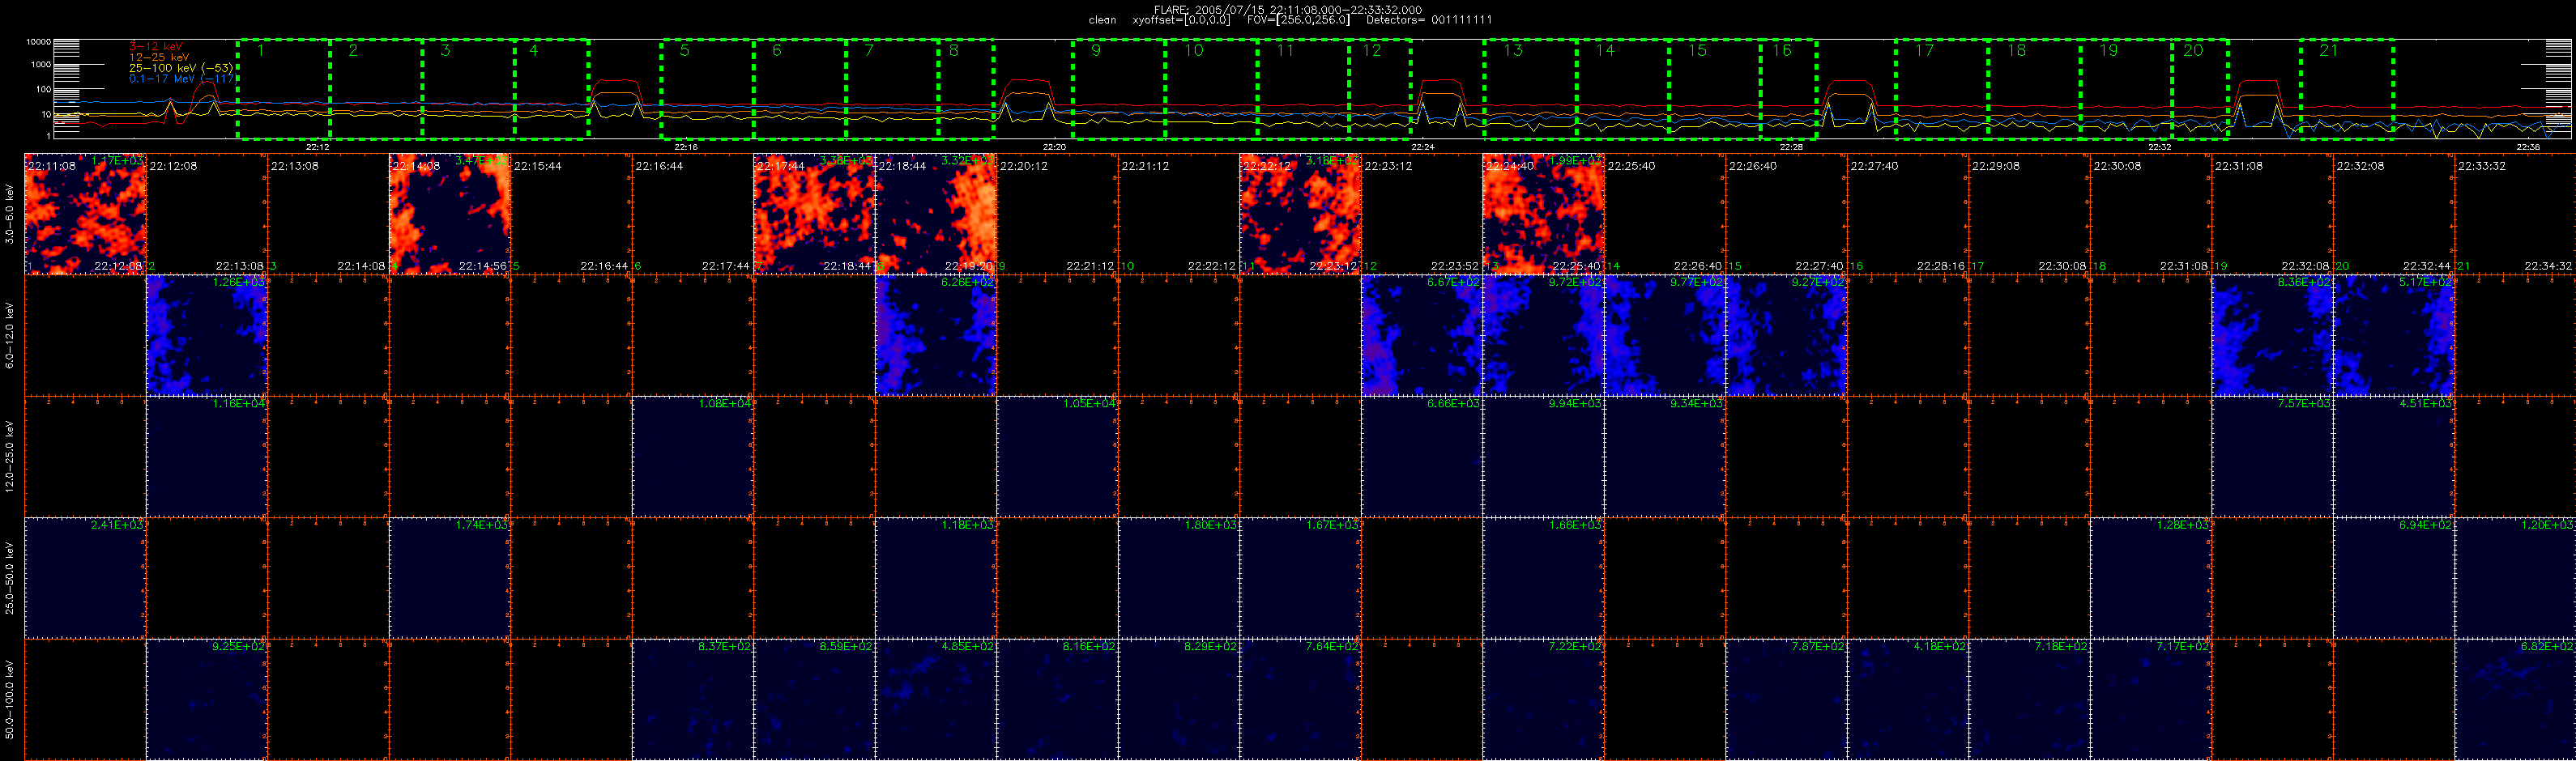Viewport: 2576px width, 761px height.
Task: Click the '22:29:08' start time label
Action: click(x=1995, y=166)
